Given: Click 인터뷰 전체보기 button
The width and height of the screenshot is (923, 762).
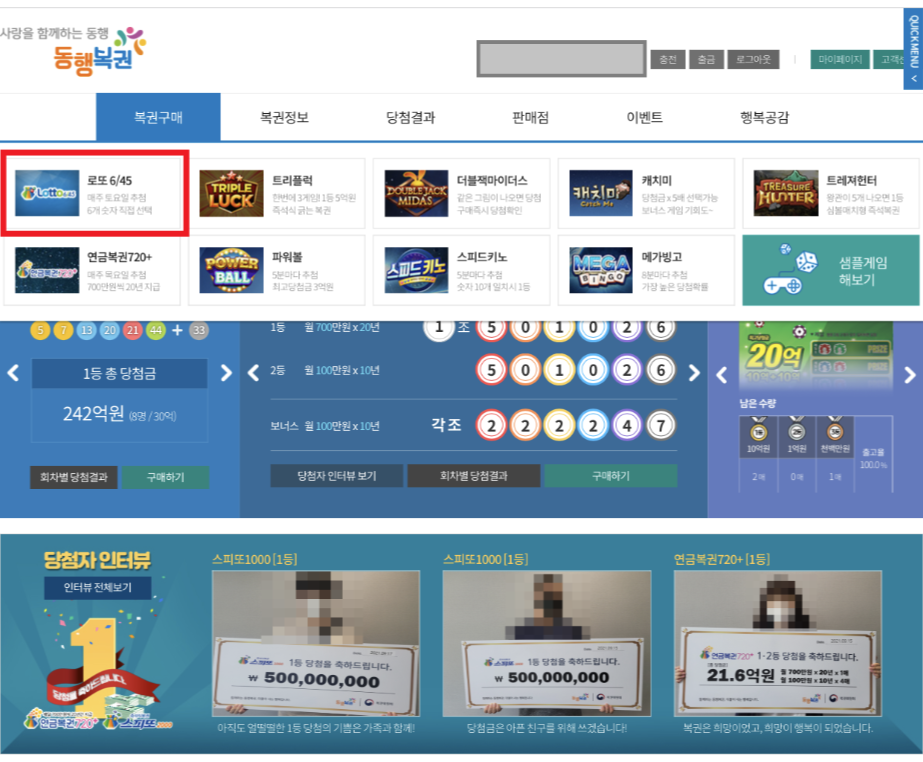Looking at the screenshot, I should (98, 588).
